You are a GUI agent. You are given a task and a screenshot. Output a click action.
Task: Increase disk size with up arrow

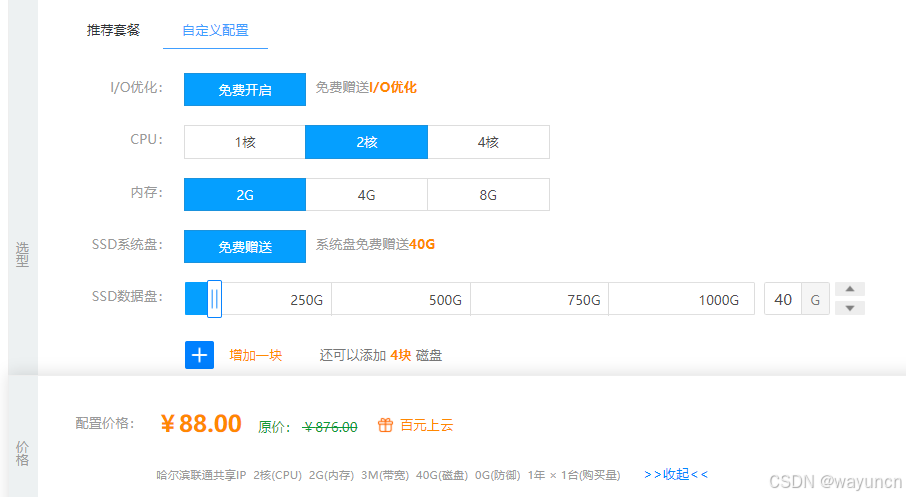850,289
